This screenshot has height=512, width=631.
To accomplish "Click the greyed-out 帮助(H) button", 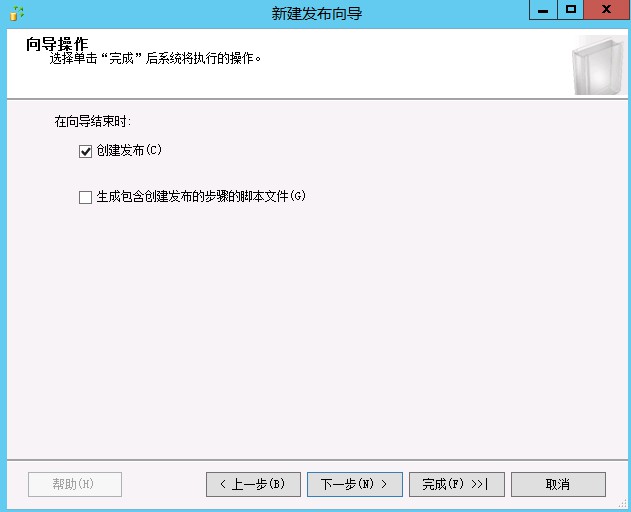I will (x=74, y=484).
